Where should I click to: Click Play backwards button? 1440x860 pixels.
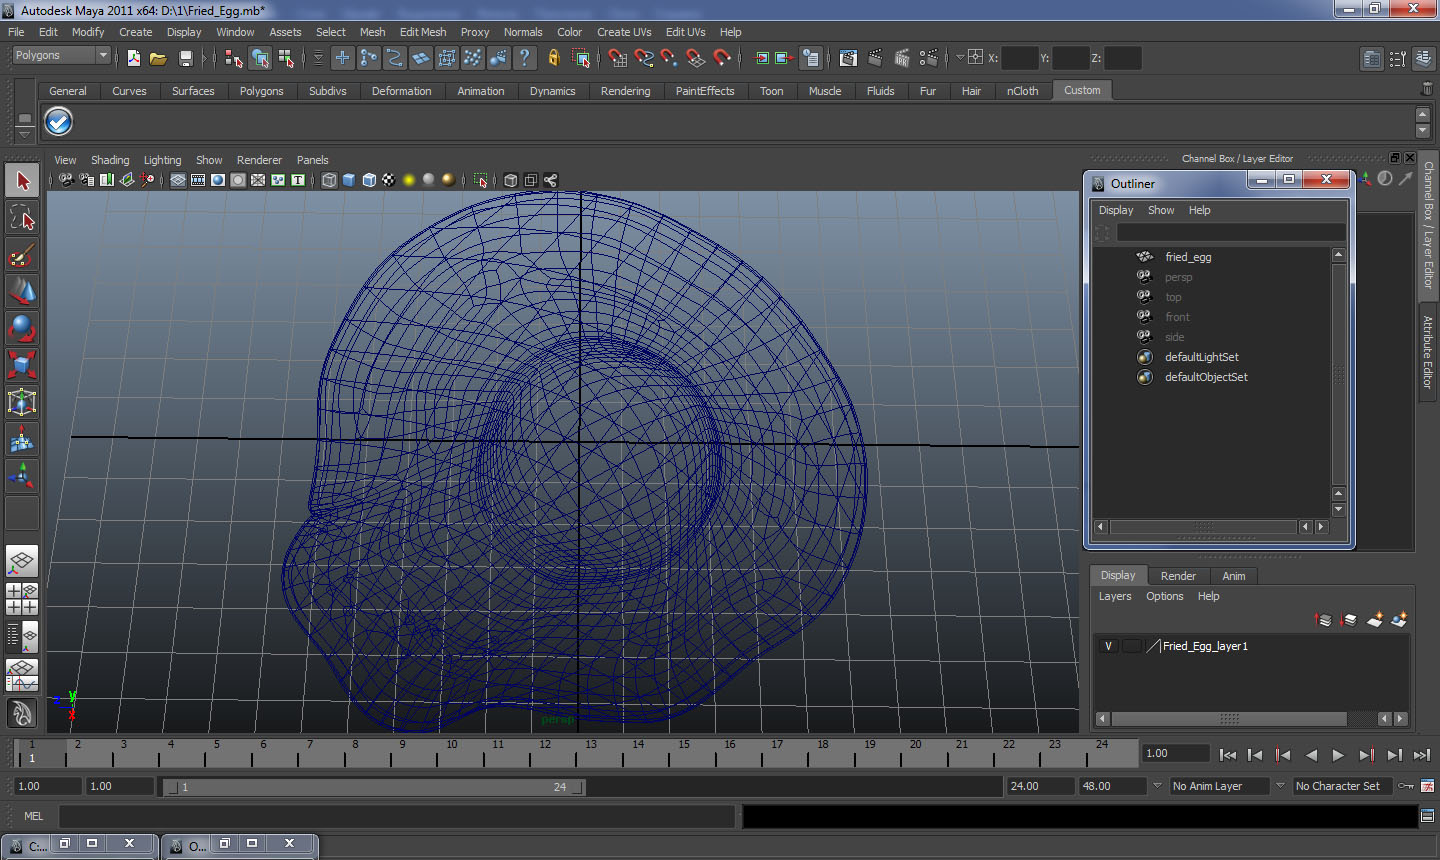tap(1311, 755)
